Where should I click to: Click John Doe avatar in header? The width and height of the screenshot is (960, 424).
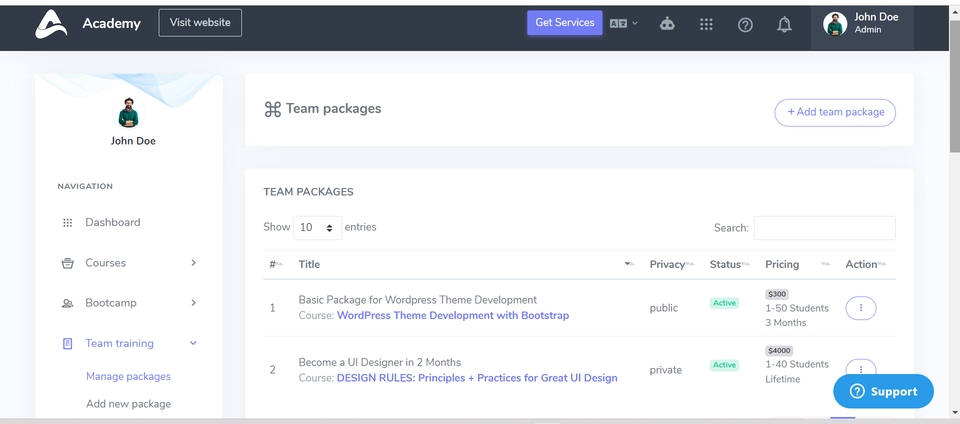[835, 24]
